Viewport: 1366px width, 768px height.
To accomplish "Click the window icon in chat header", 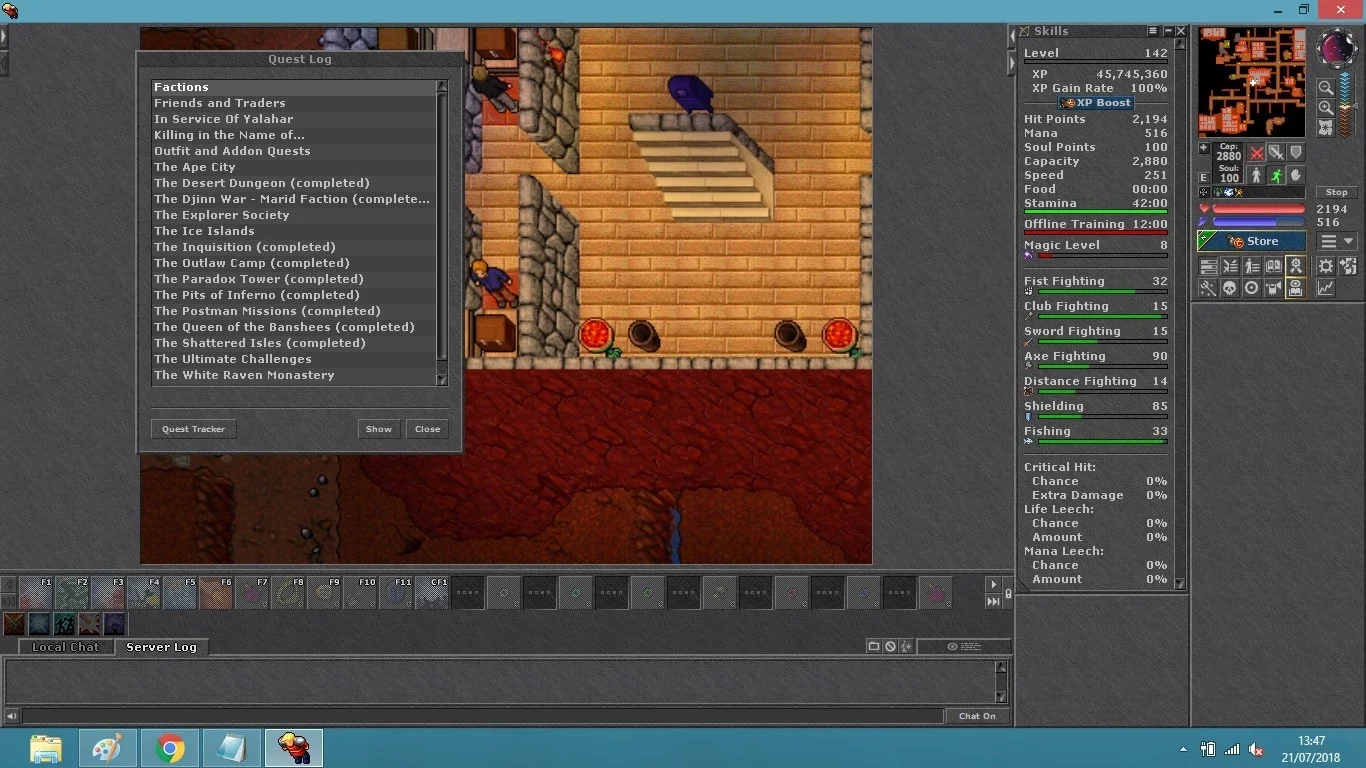I will (874, 647).
